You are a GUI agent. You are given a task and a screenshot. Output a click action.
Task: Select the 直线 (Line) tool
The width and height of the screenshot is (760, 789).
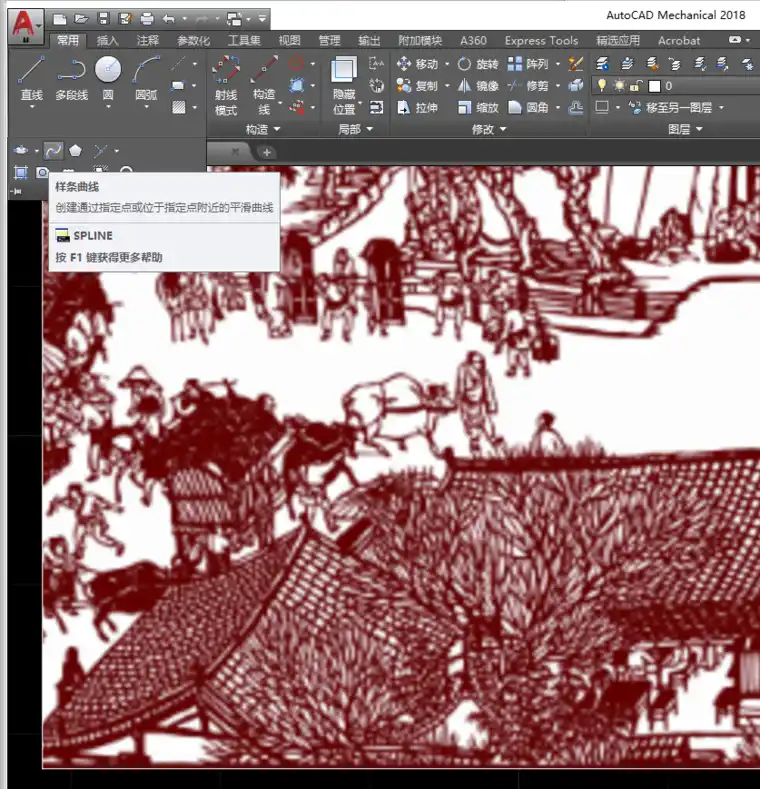point(31,78)
